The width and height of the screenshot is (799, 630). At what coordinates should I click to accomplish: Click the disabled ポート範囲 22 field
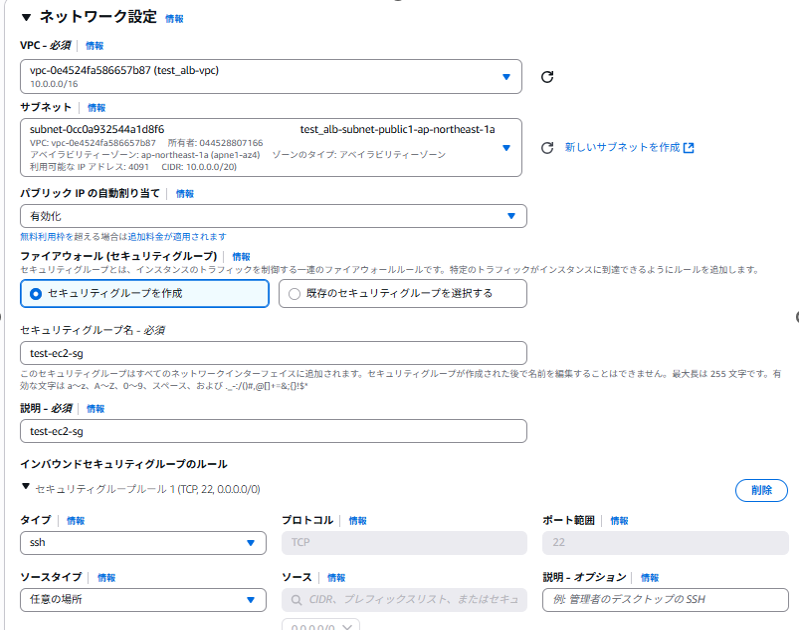pyautogui.click(x=665, y=543)
